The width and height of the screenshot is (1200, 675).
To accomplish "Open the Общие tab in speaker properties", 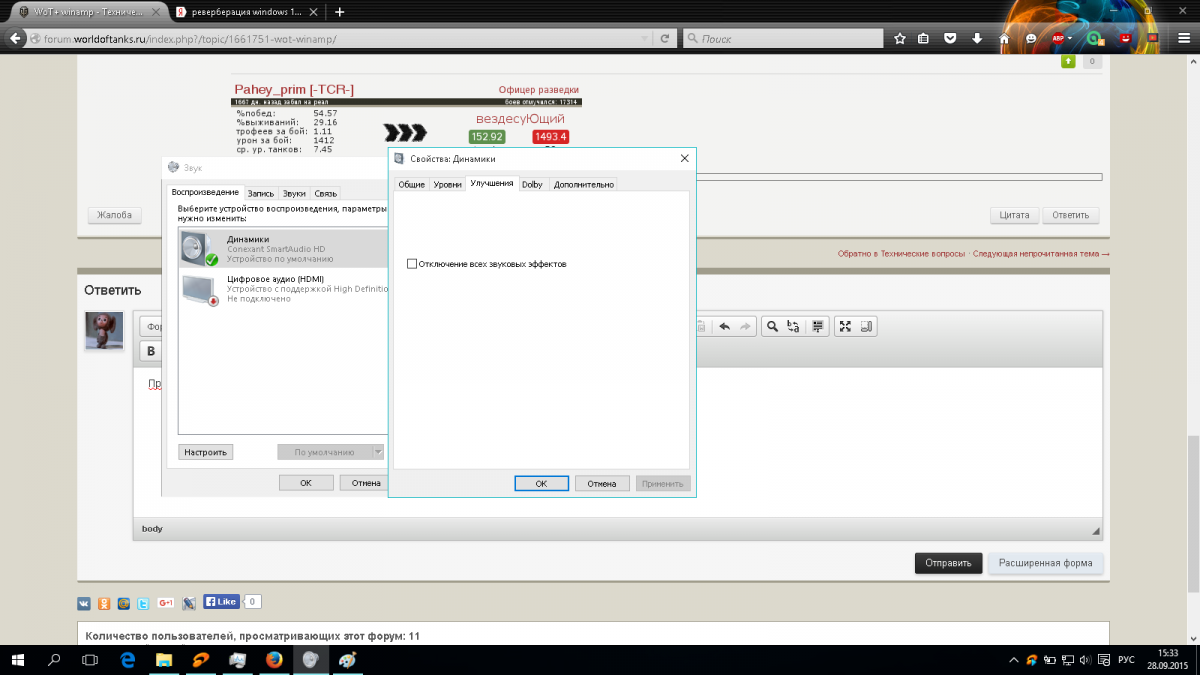I will point(412,184).
